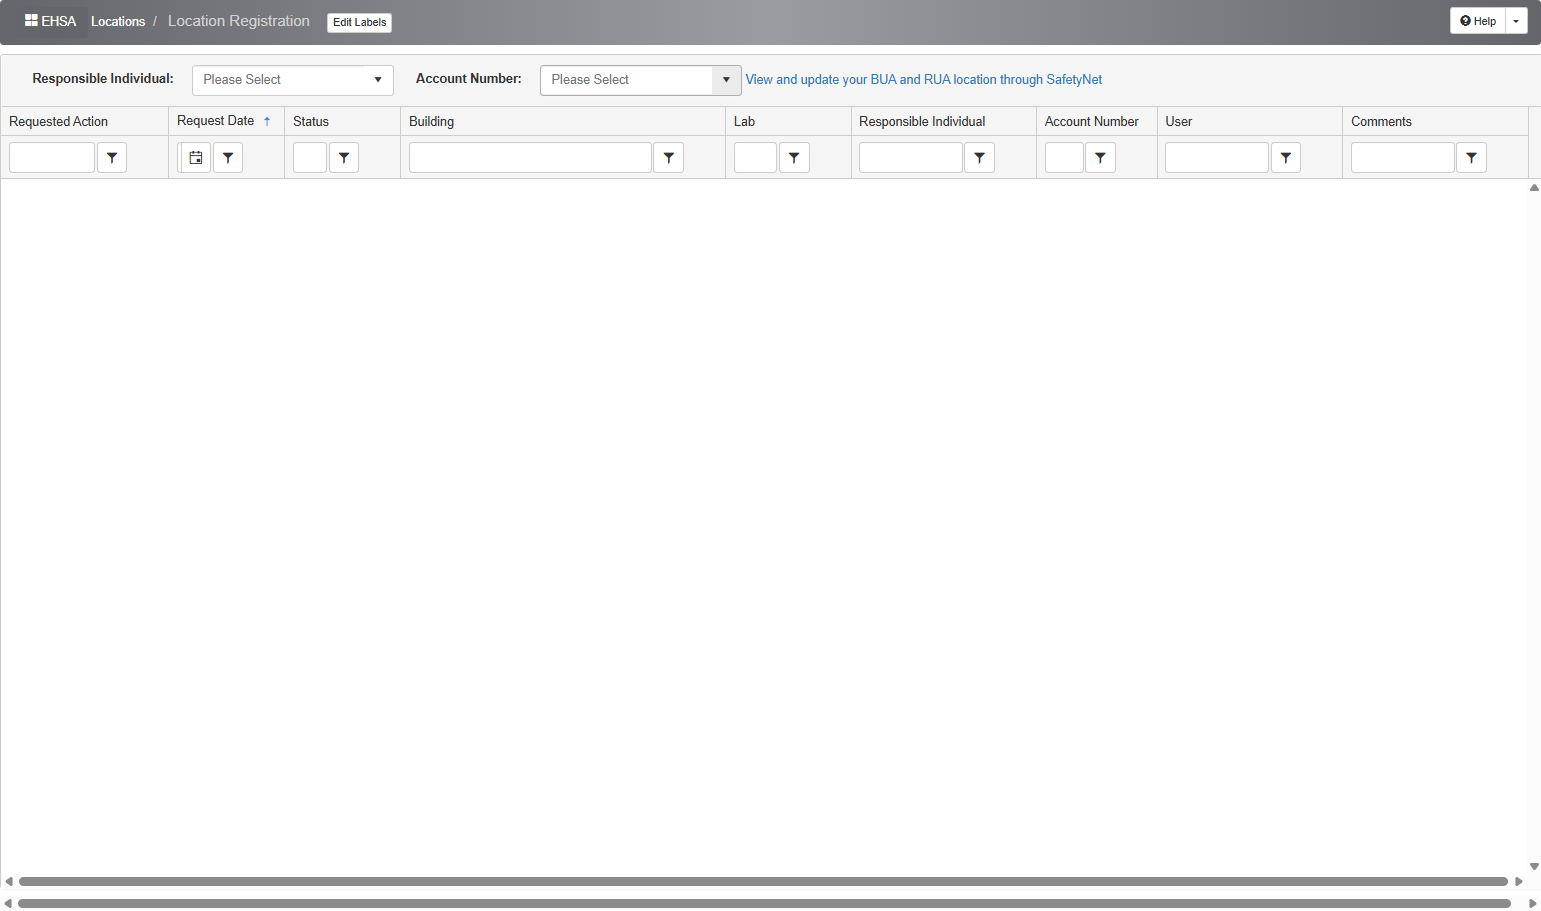Click the grid's horizontal scroll right arrow
This screenshot has width=1541, height=911.
click(1519, 882)
